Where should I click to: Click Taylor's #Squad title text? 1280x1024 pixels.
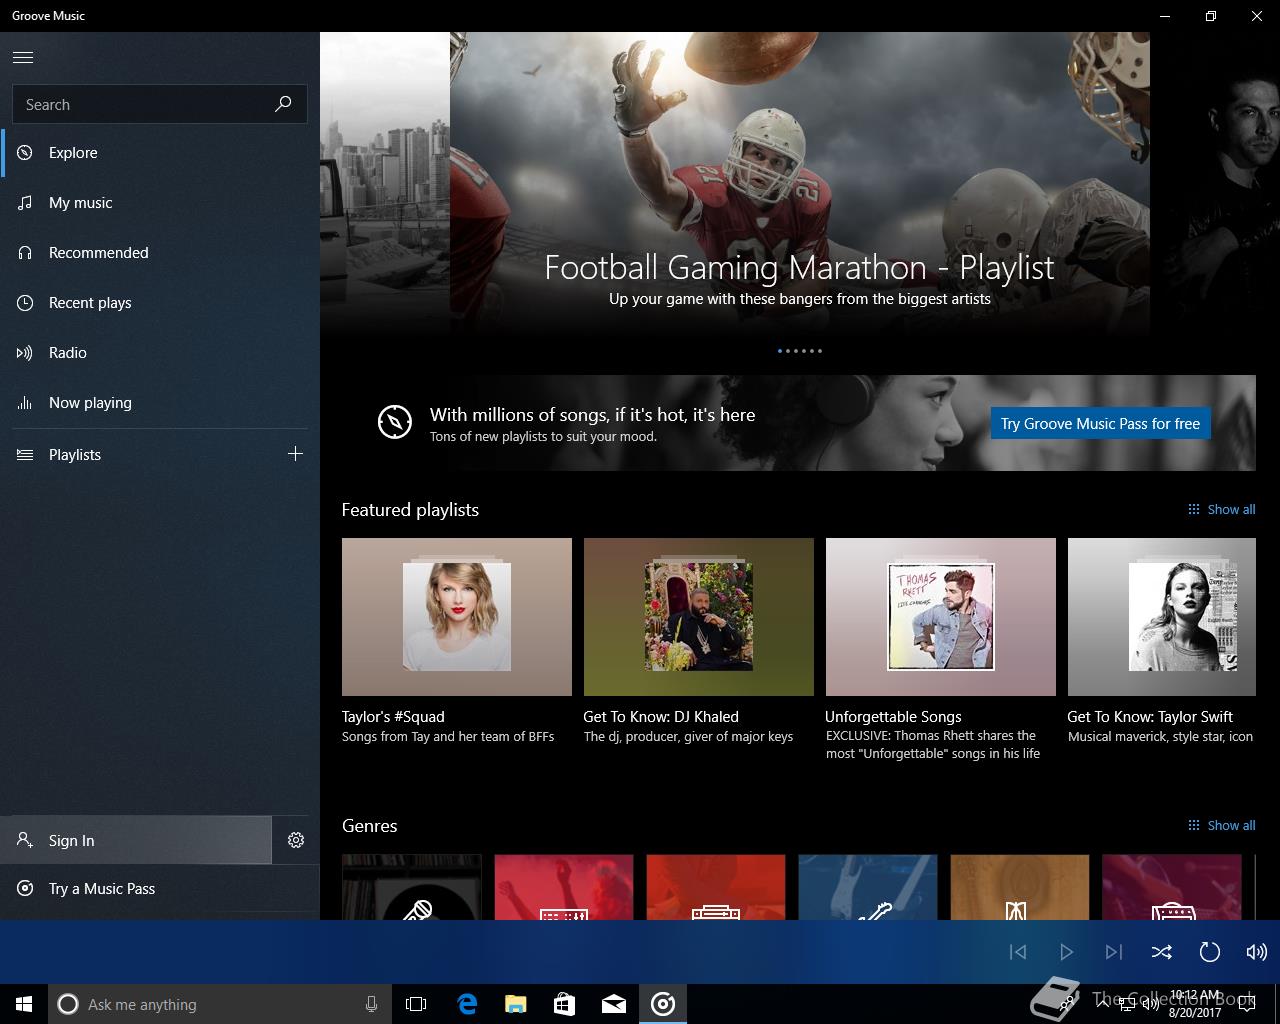point(393,716)
